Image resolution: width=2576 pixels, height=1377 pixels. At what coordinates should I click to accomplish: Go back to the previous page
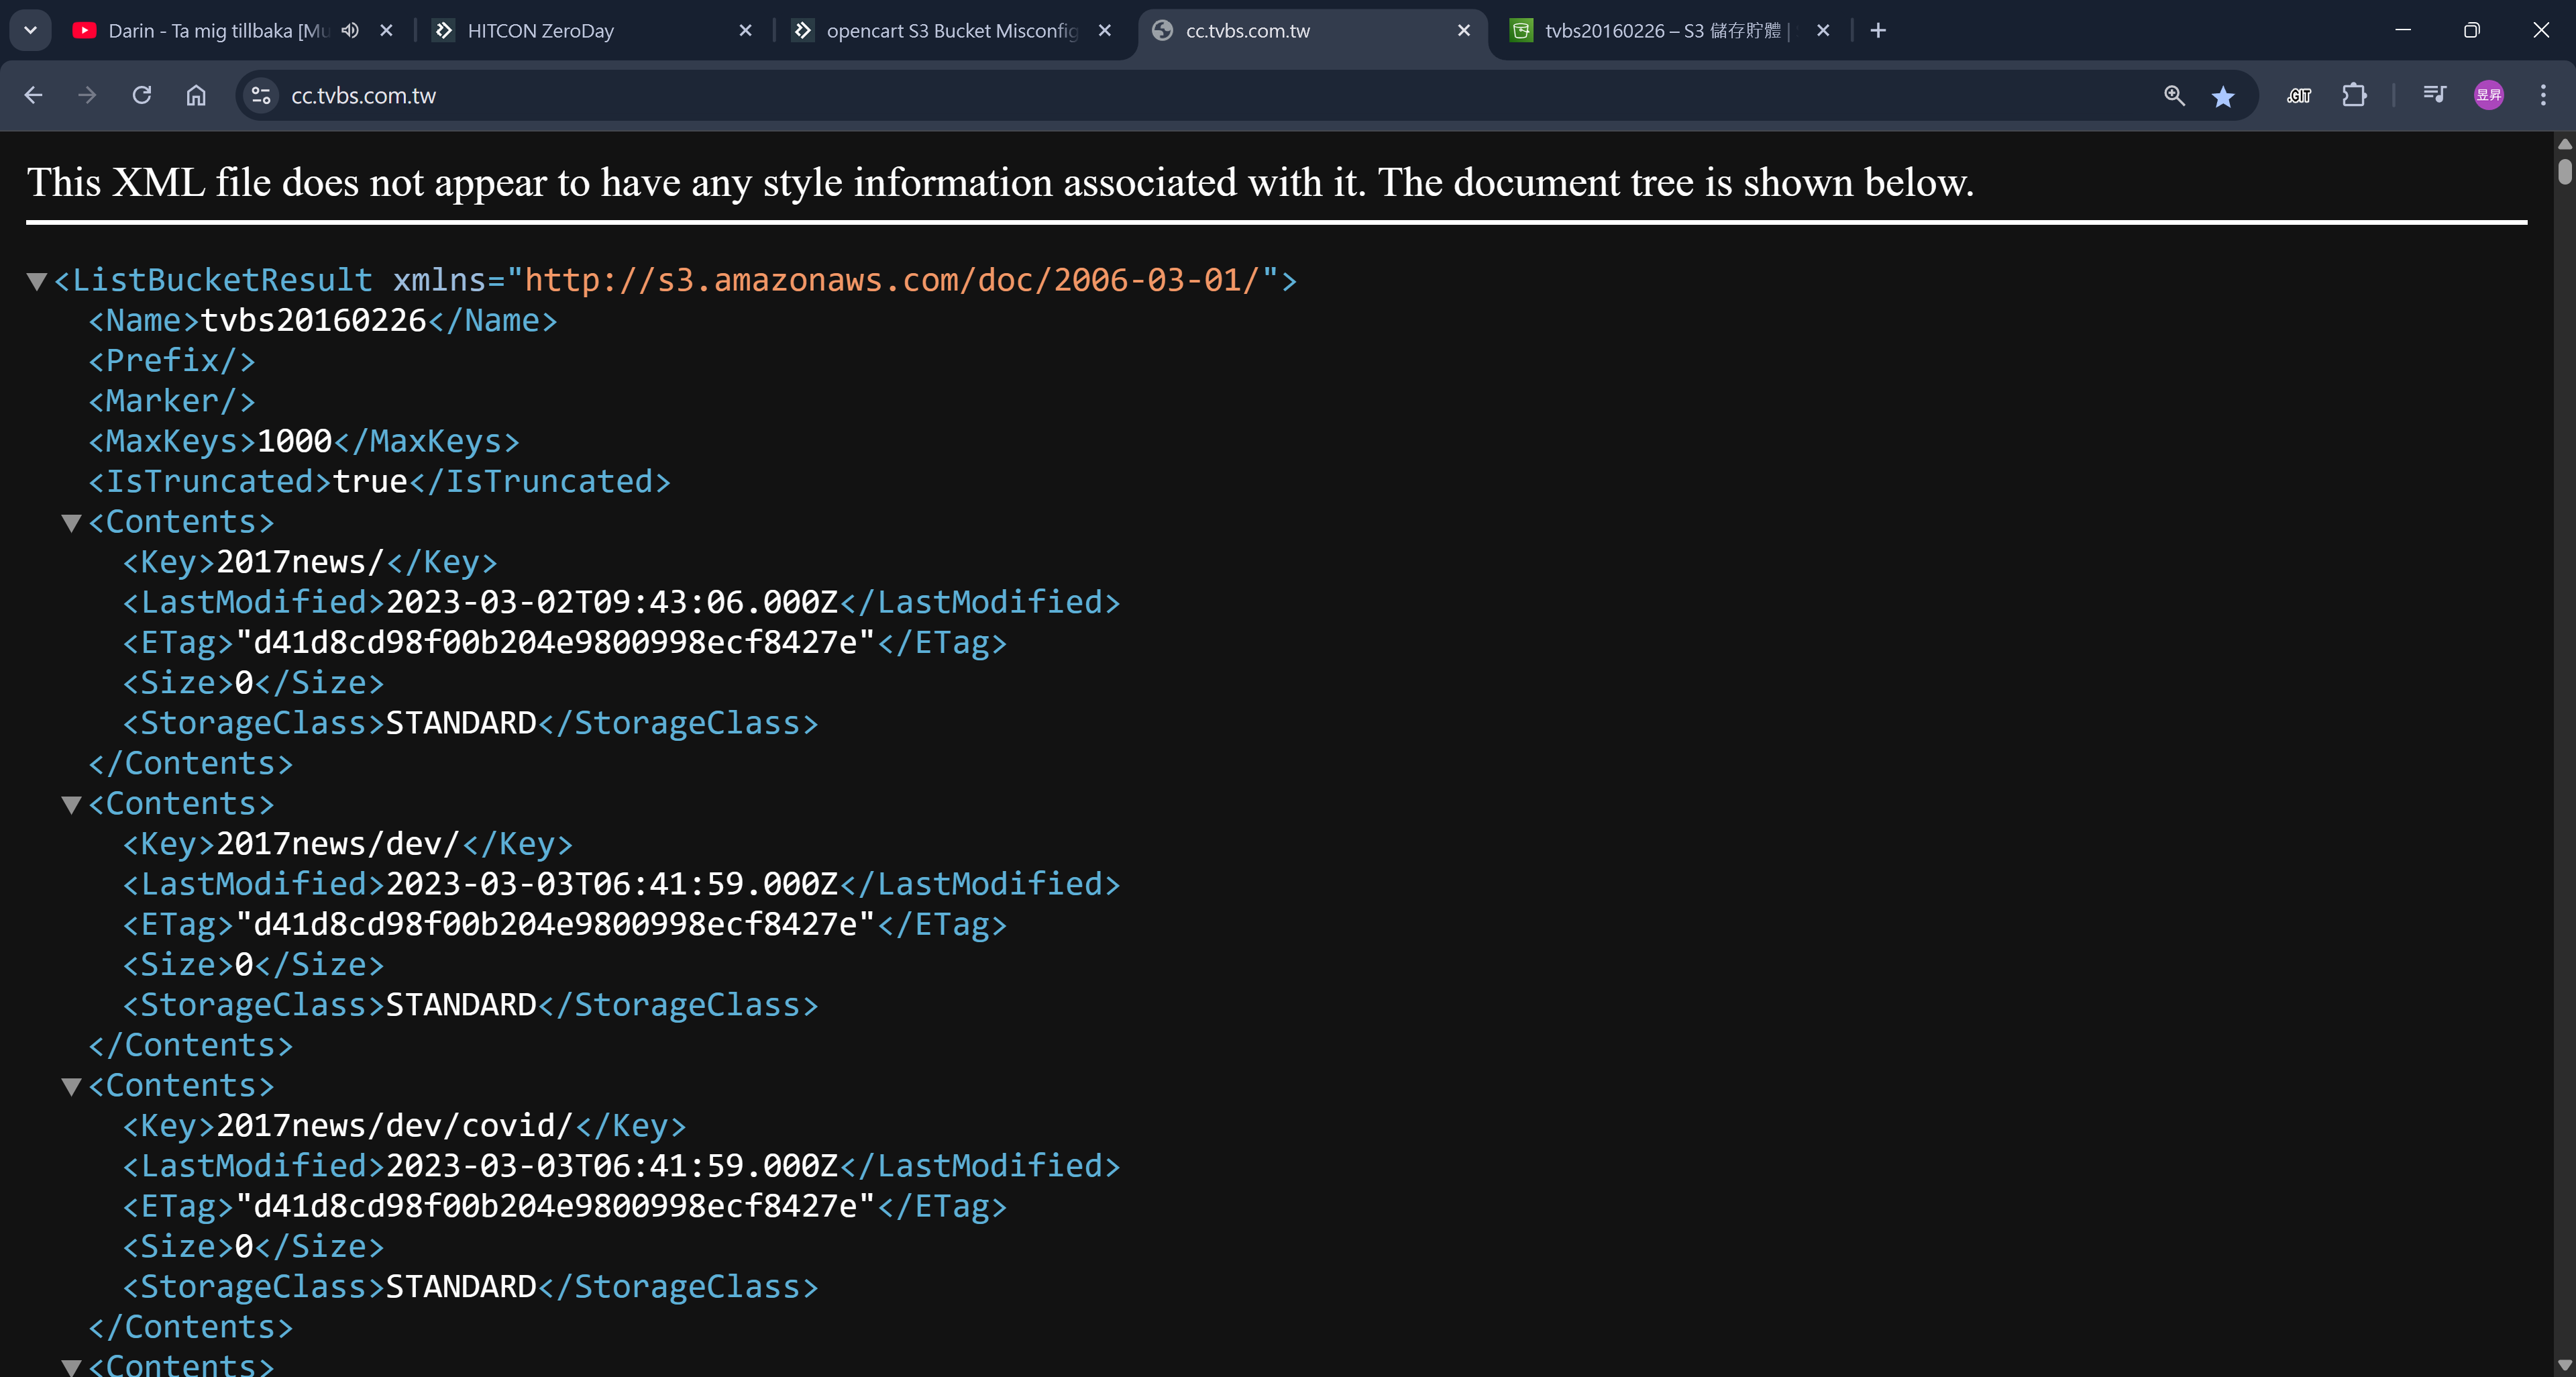(x=33, y=95)
